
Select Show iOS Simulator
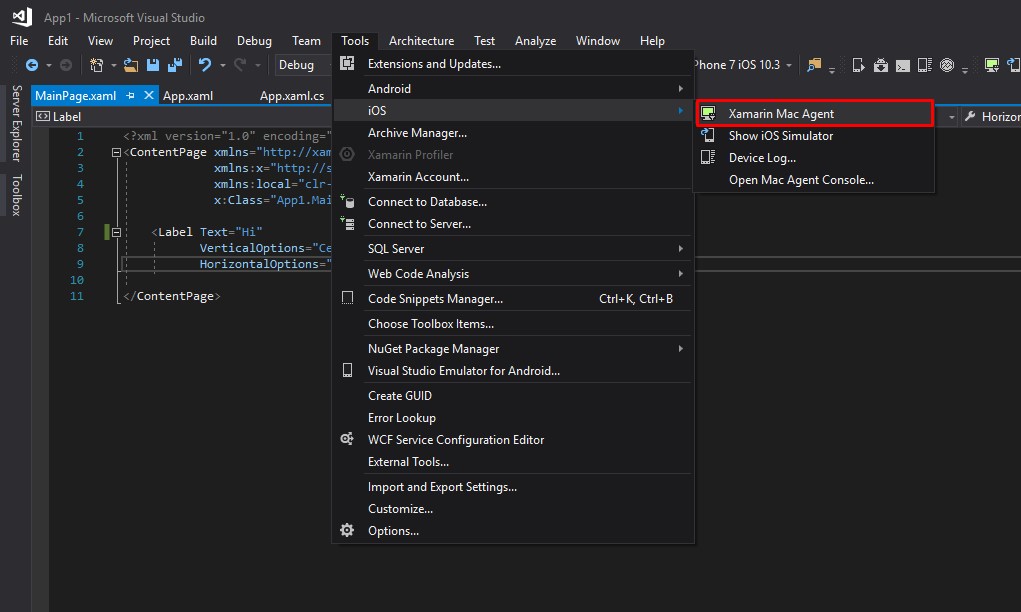tap(814, 135)
